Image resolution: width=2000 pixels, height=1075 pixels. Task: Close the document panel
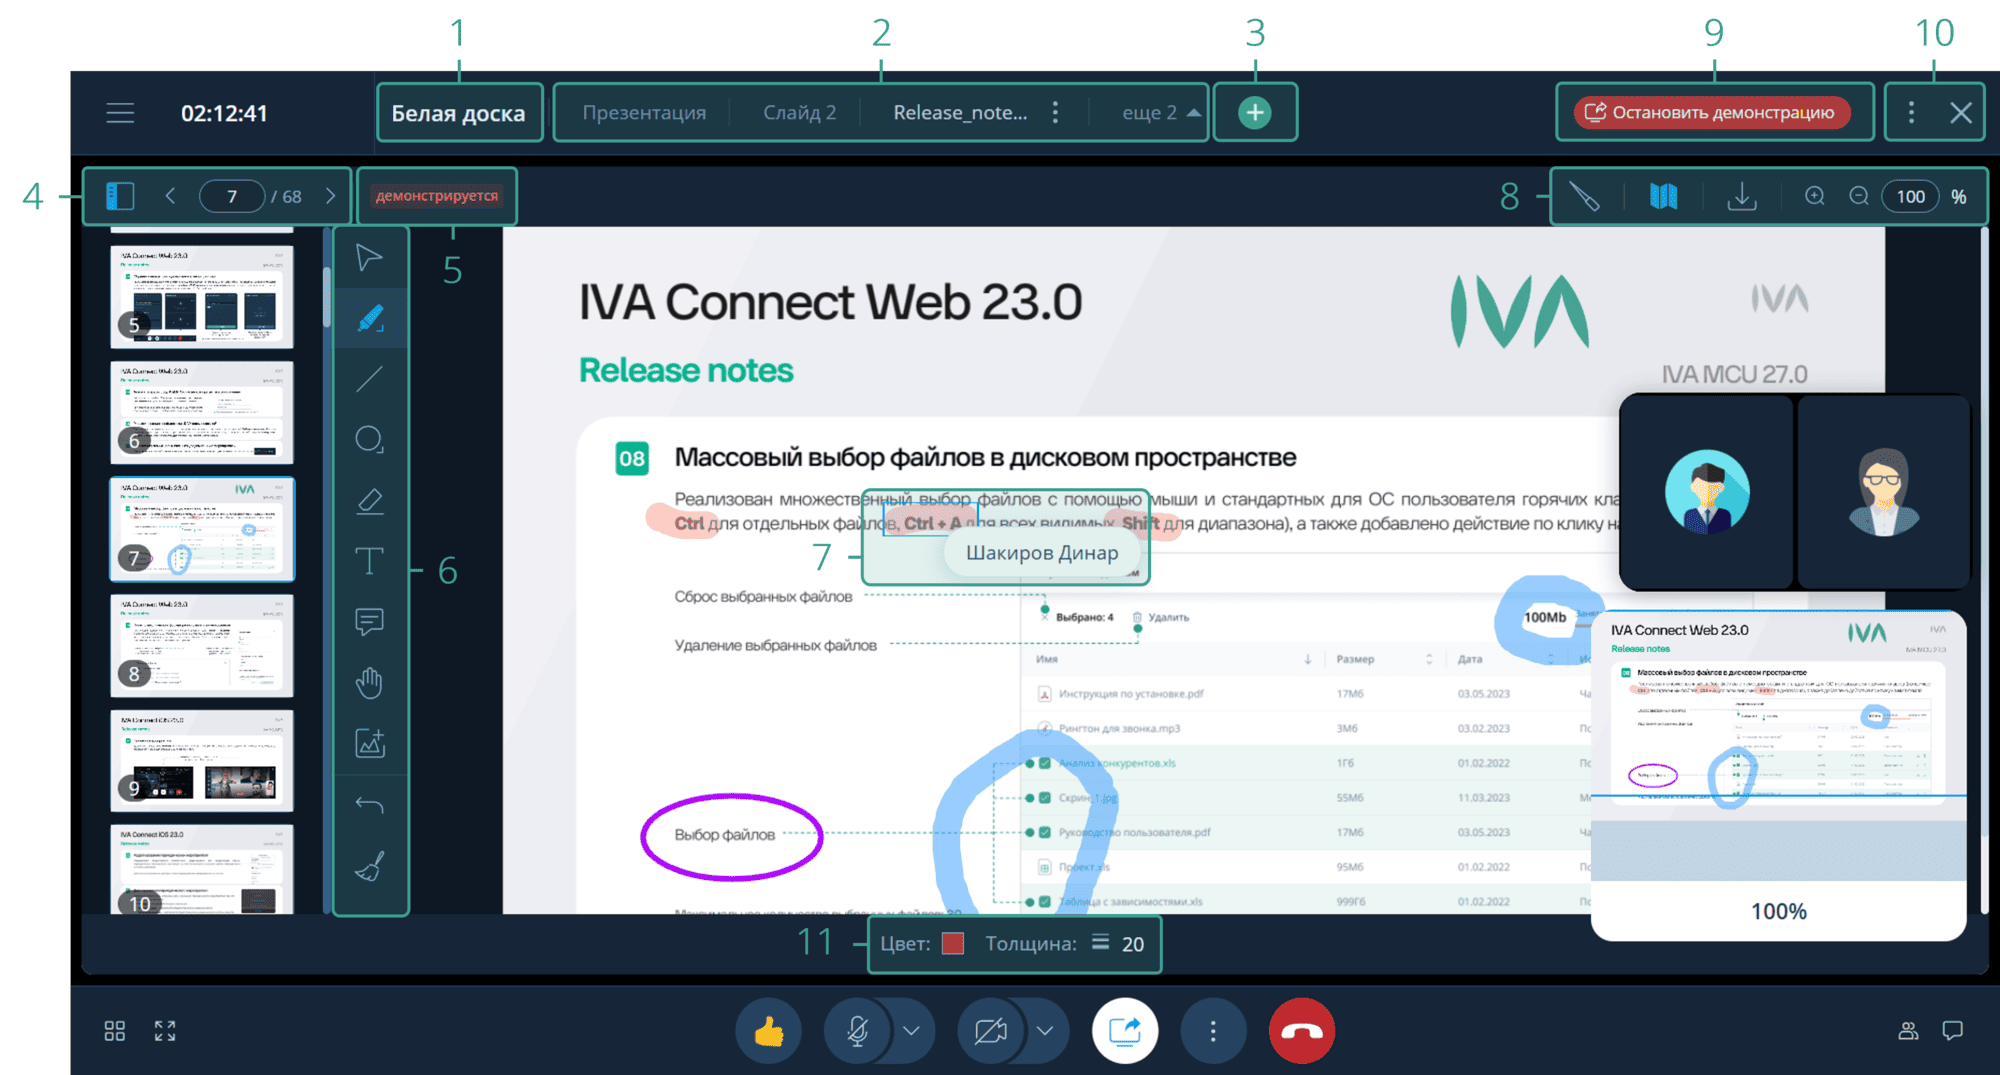(1961, 113)
